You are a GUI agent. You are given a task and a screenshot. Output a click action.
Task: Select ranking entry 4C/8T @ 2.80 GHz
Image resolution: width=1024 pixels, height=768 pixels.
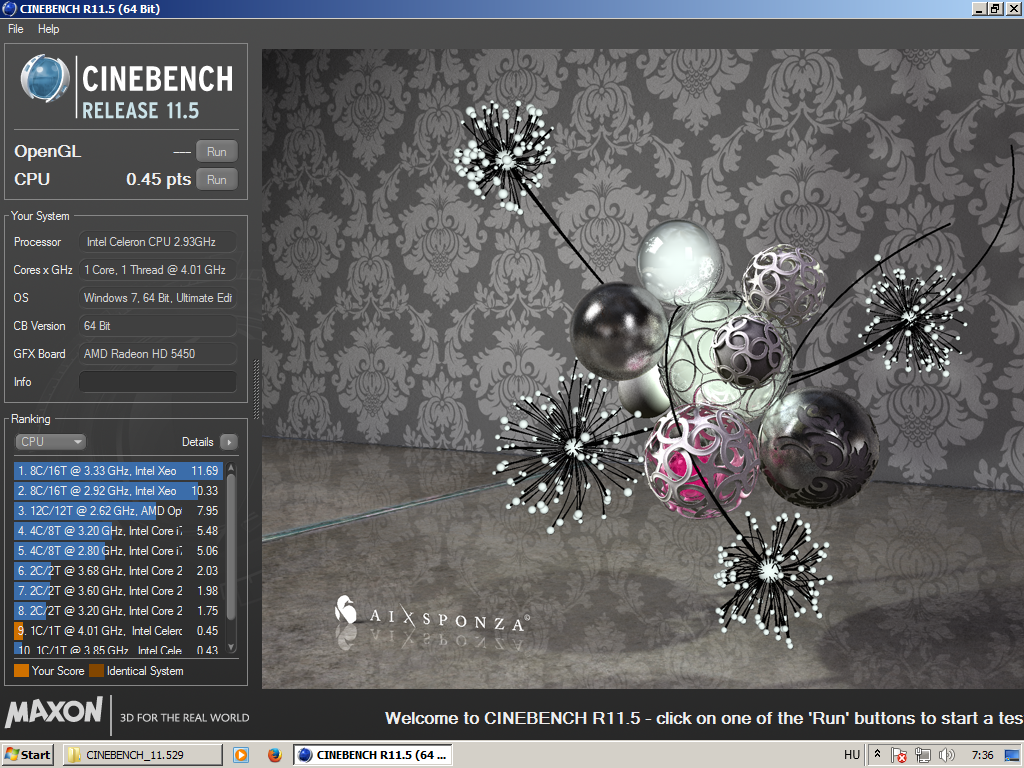[118, 551]
